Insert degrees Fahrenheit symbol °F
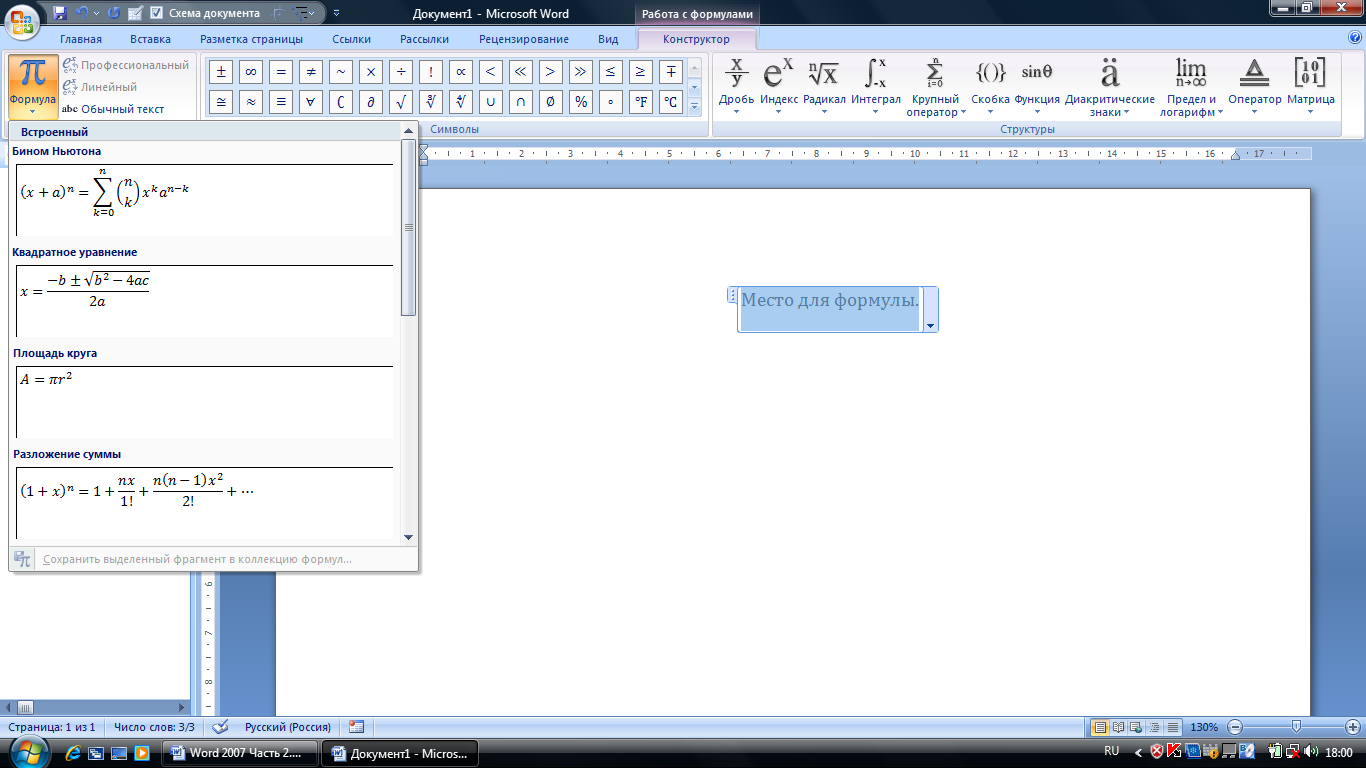1366x768 pixels. [641, 101]
